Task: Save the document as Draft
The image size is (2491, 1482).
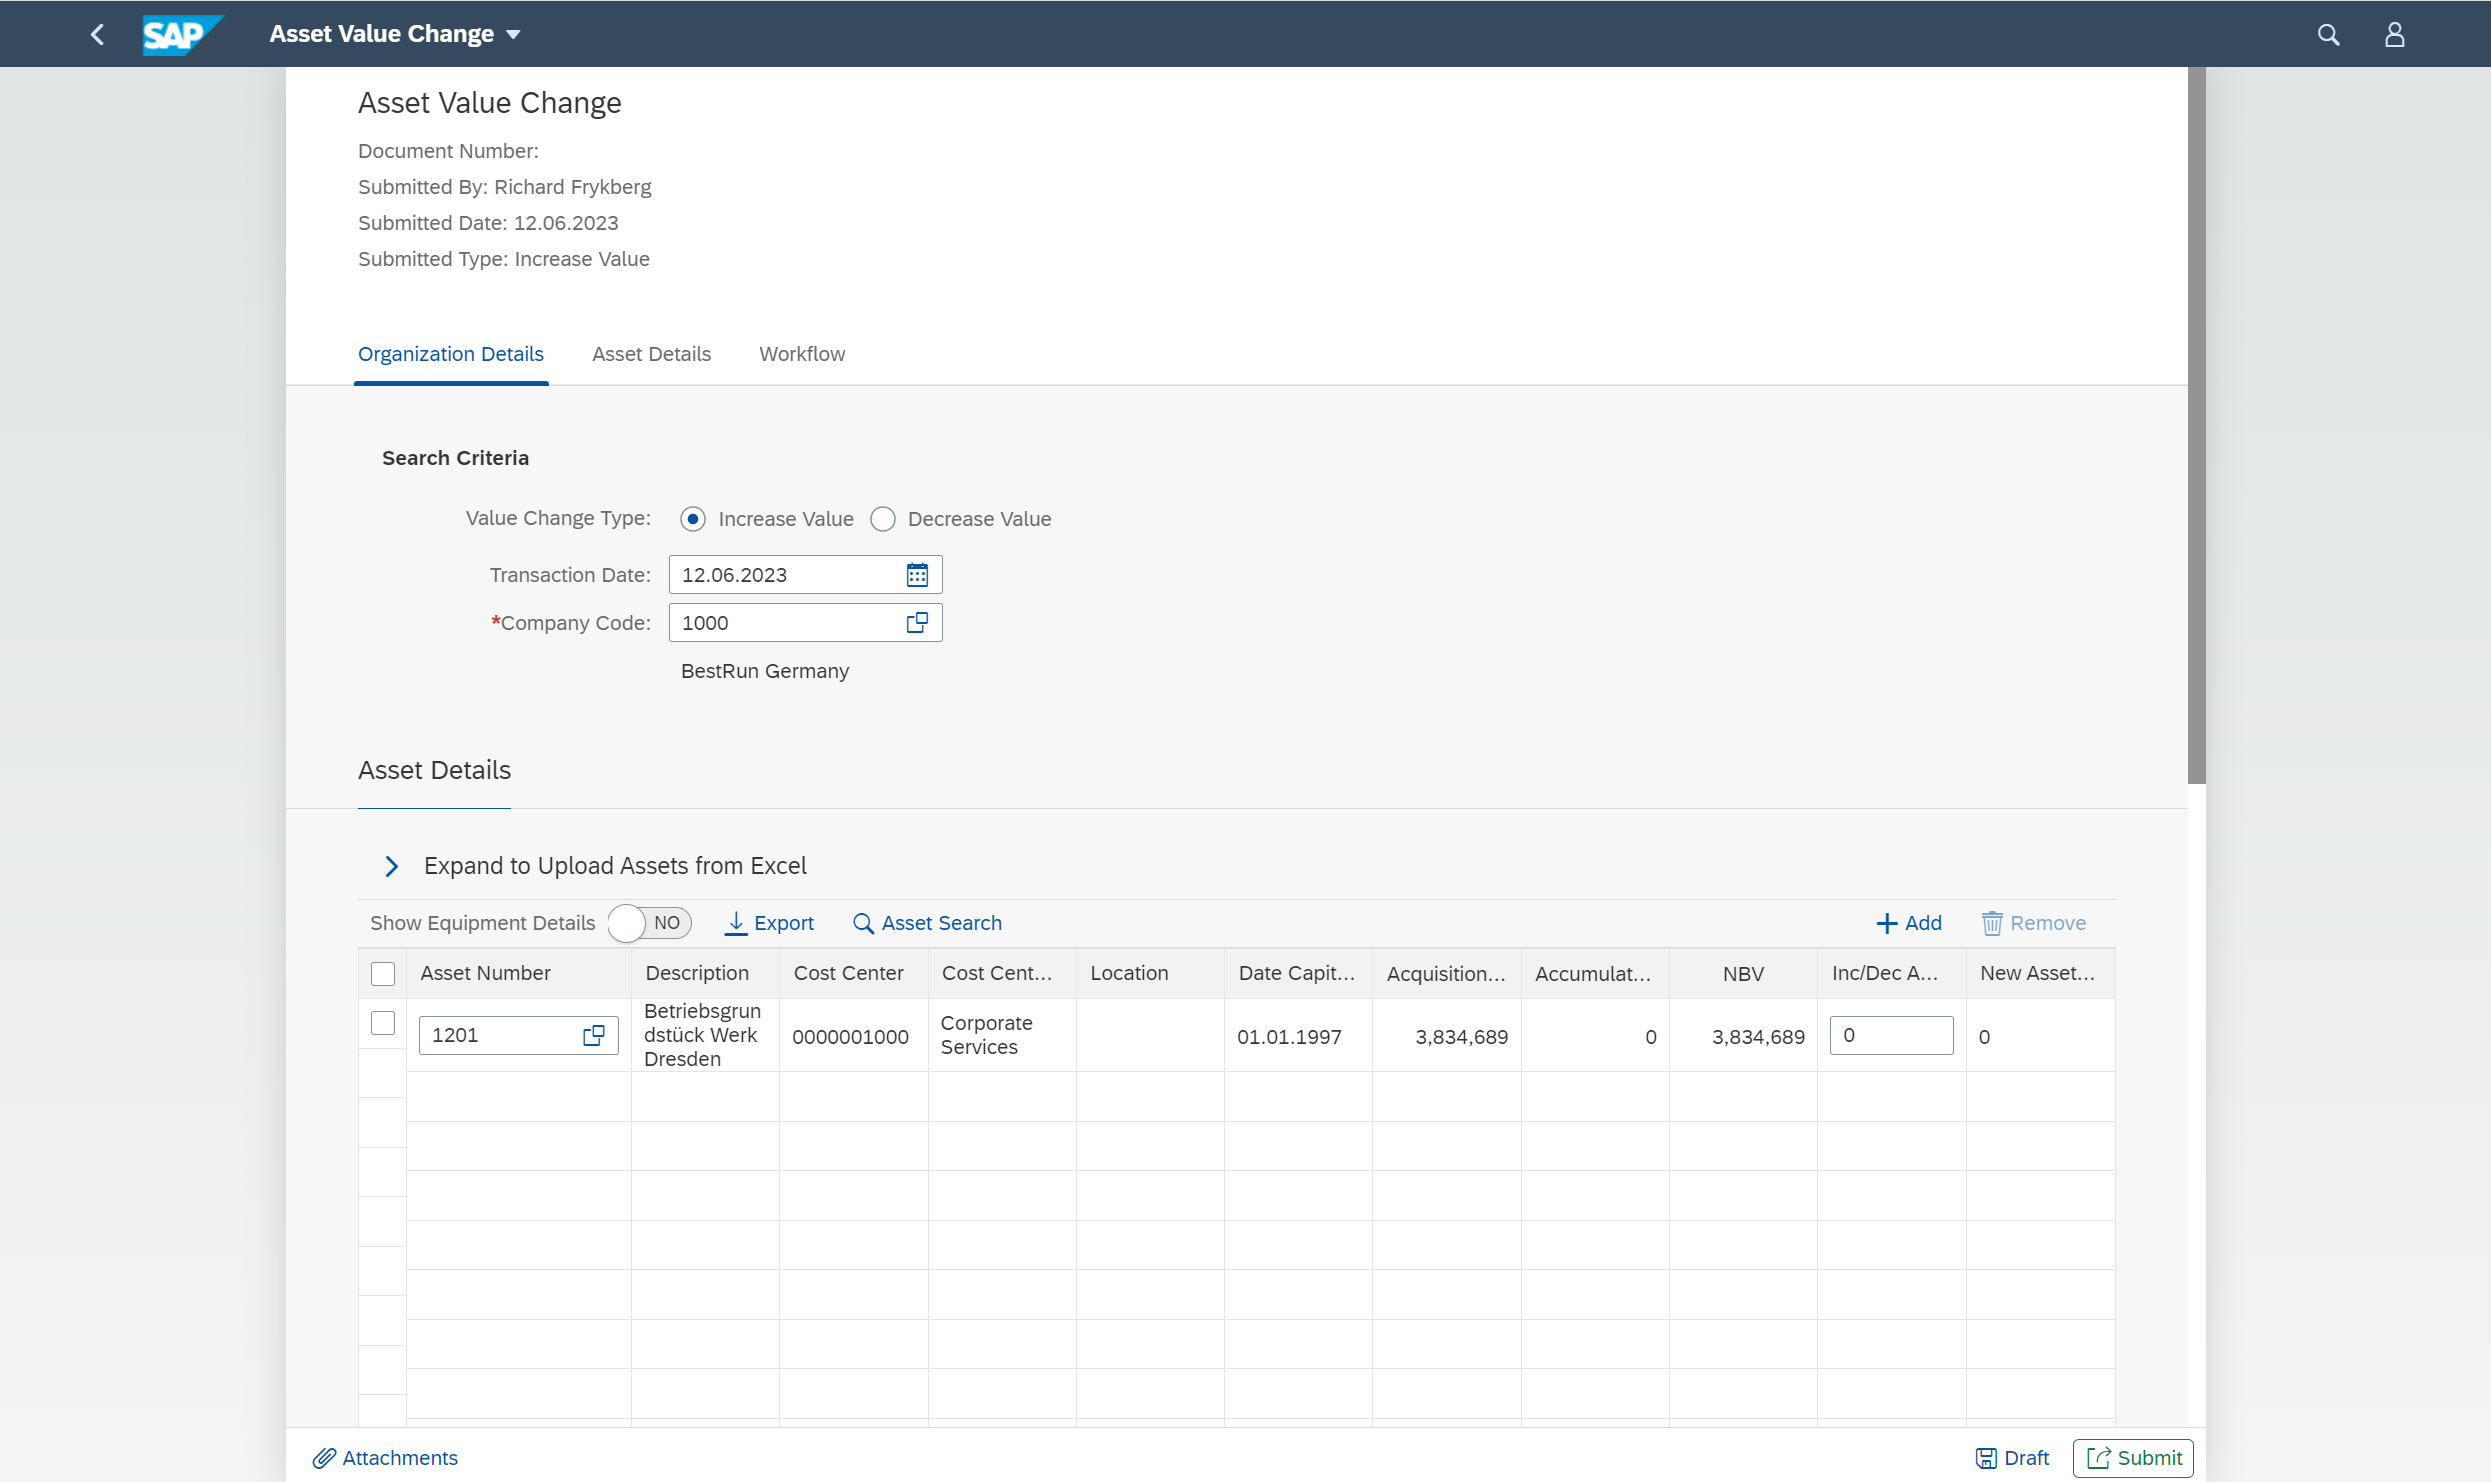Action: [2012, 1457]
